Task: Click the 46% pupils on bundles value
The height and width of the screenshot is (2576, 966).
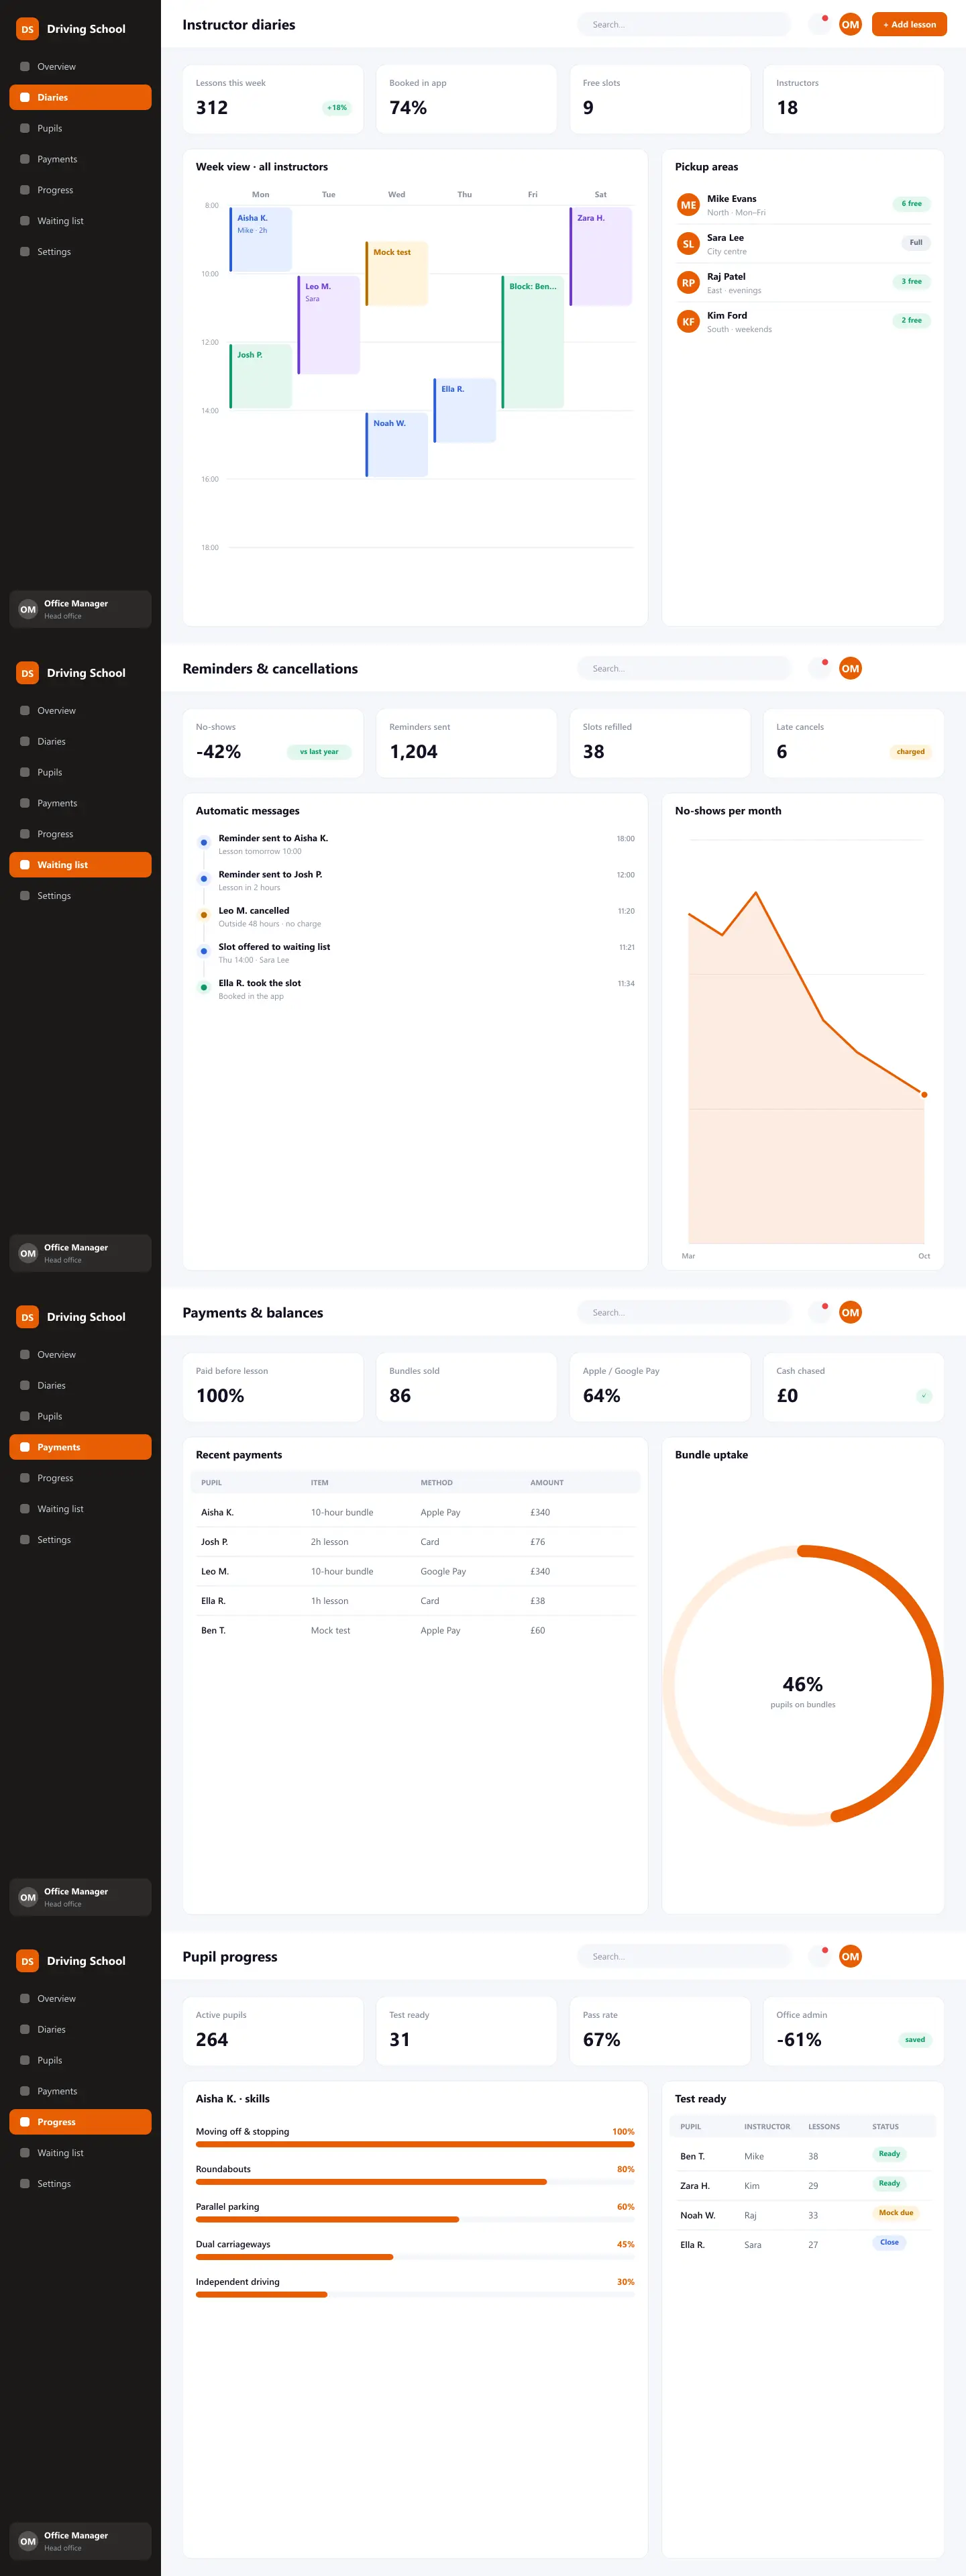Action: [803, 1685]
